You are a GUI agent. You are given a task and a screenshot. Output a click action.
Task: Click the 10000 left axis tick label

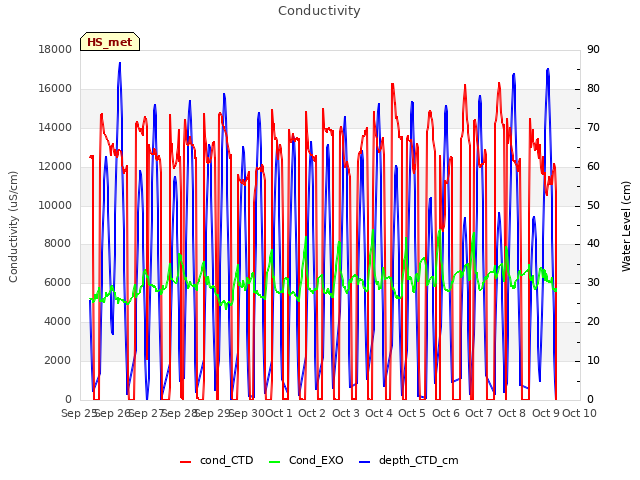click(x=55, y=205)
